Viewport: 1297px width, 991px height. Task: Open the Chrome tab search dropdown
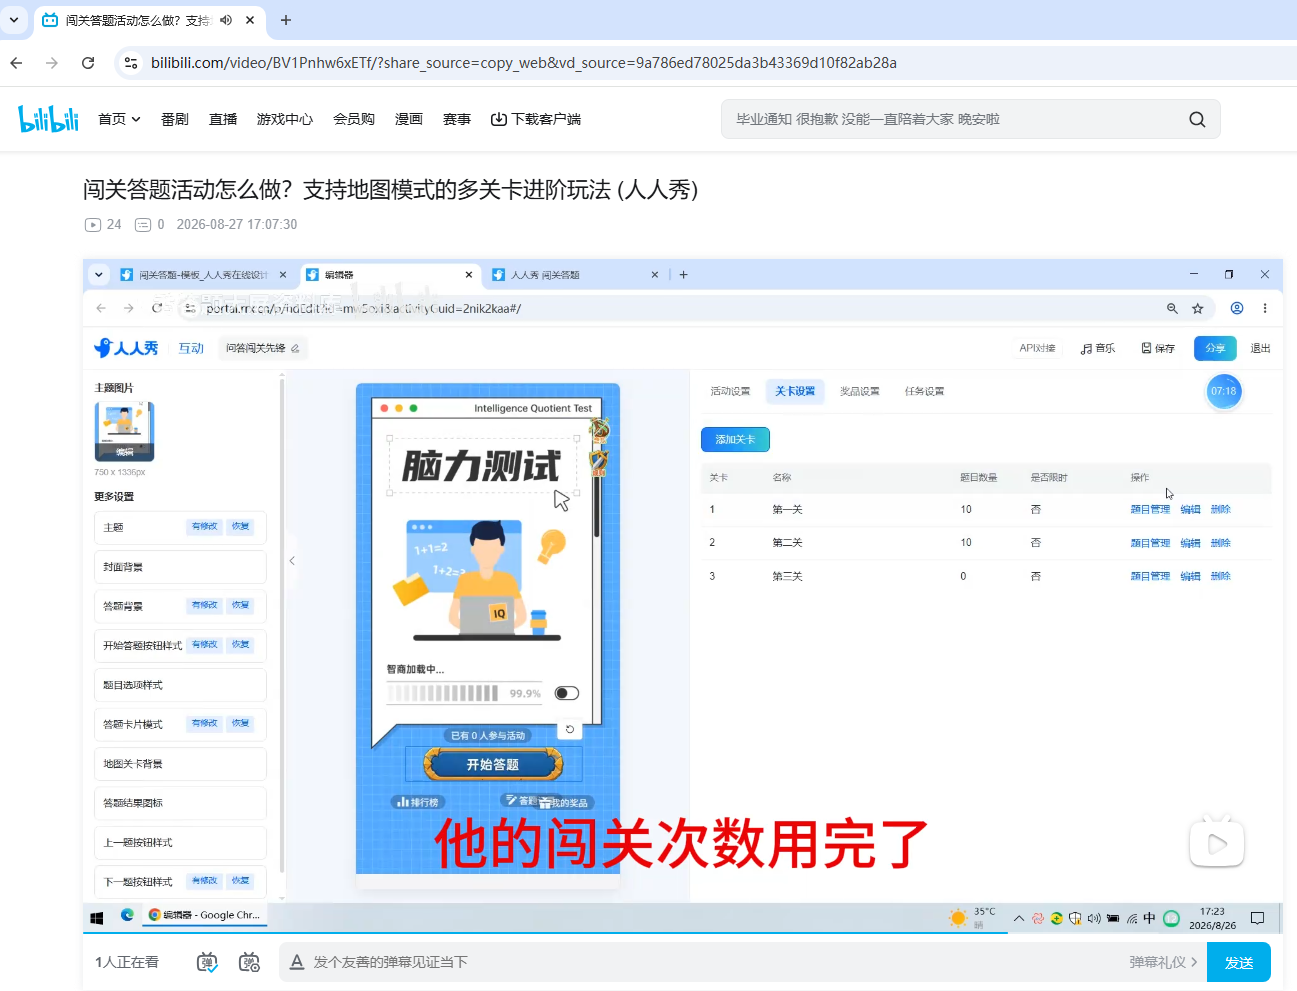14,20
